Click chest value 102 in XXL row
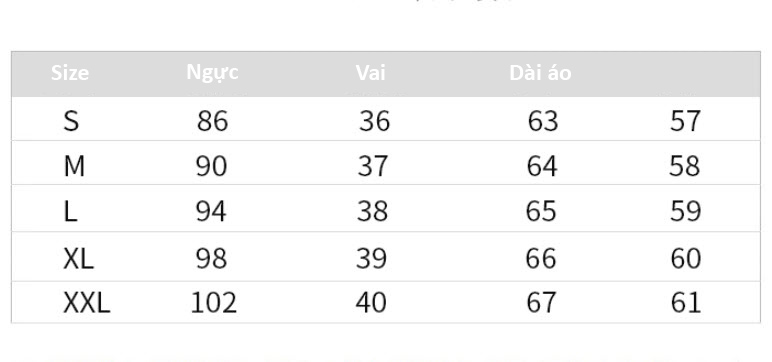The image size is (772, 362). (214, 303)
